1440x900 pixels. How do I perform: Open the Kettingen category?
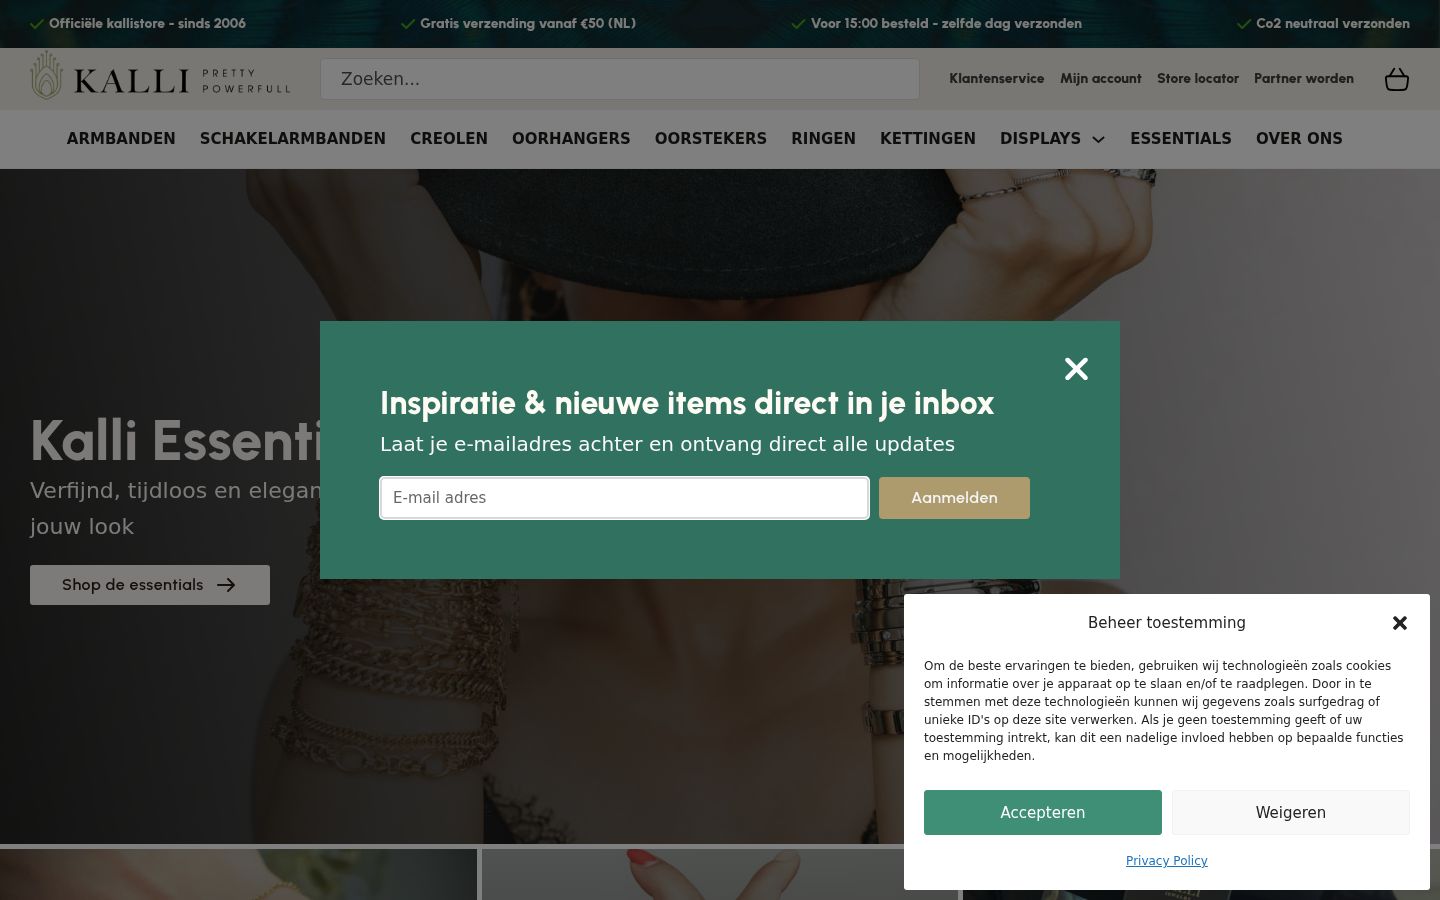pyautogui.click(x=928, y=139)
